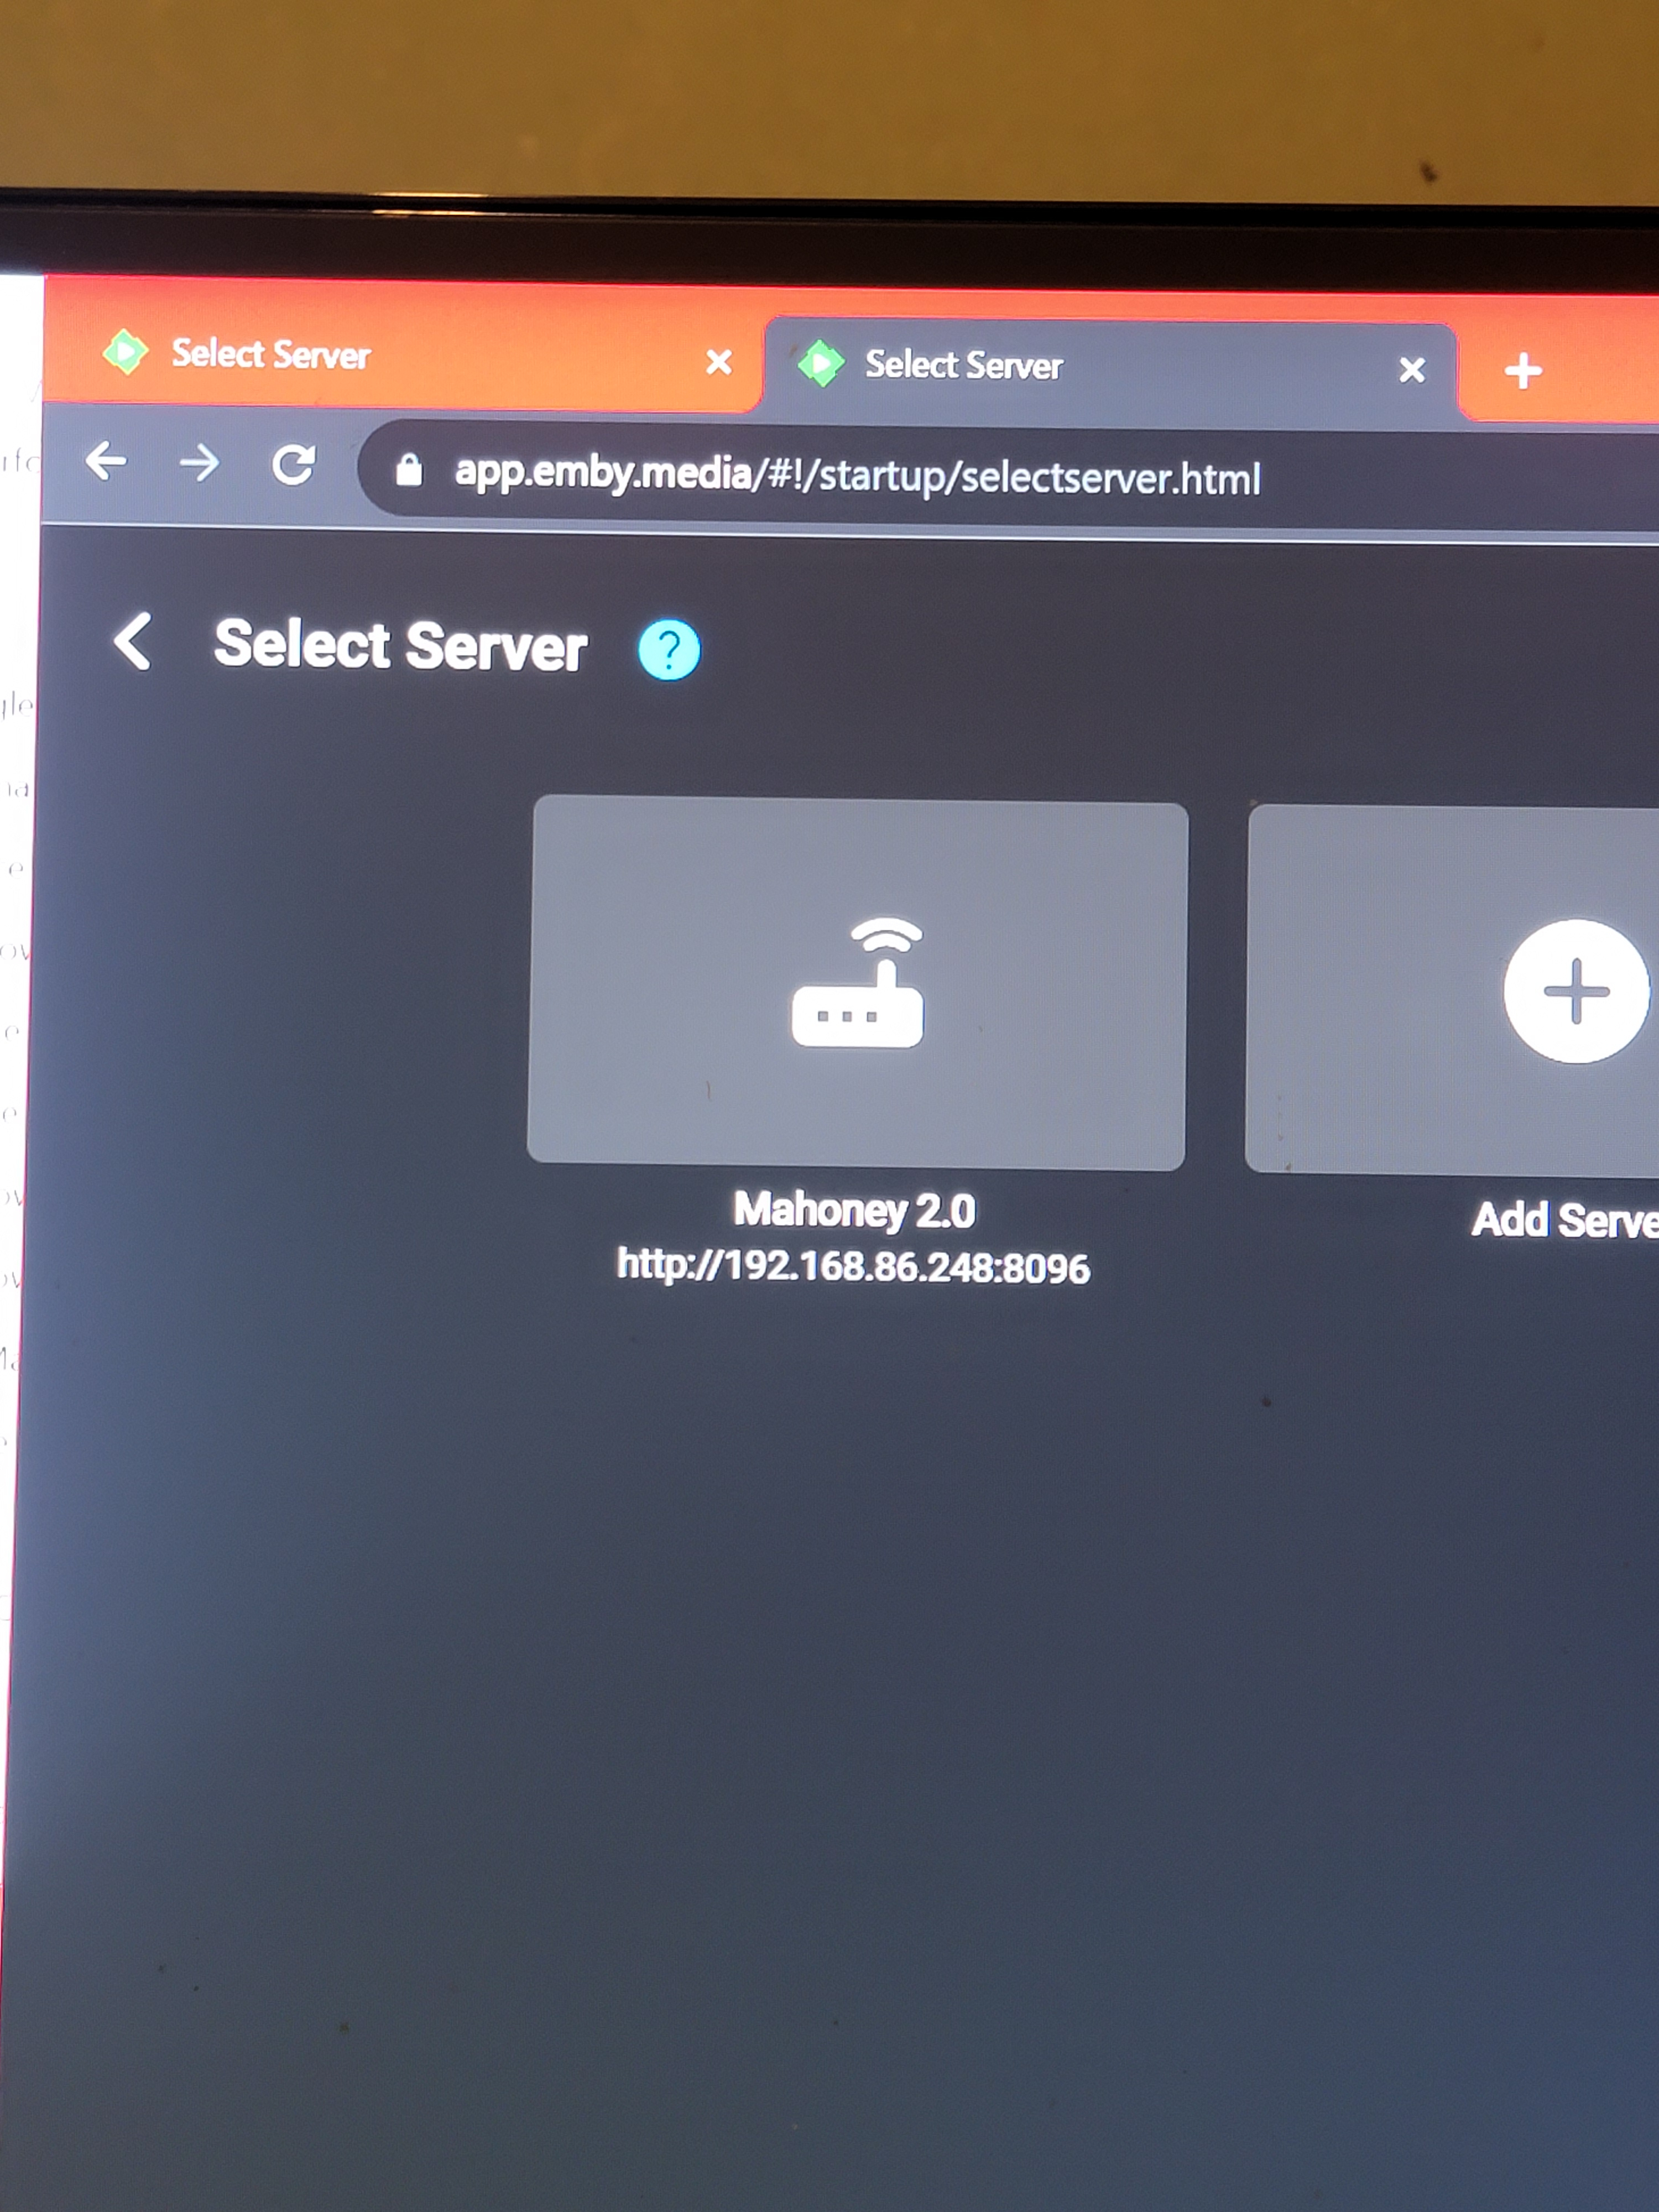The image size is (1659, 2212).
Task: Click the Mahoney 2.0 server name
Action: click(854, 1210)
